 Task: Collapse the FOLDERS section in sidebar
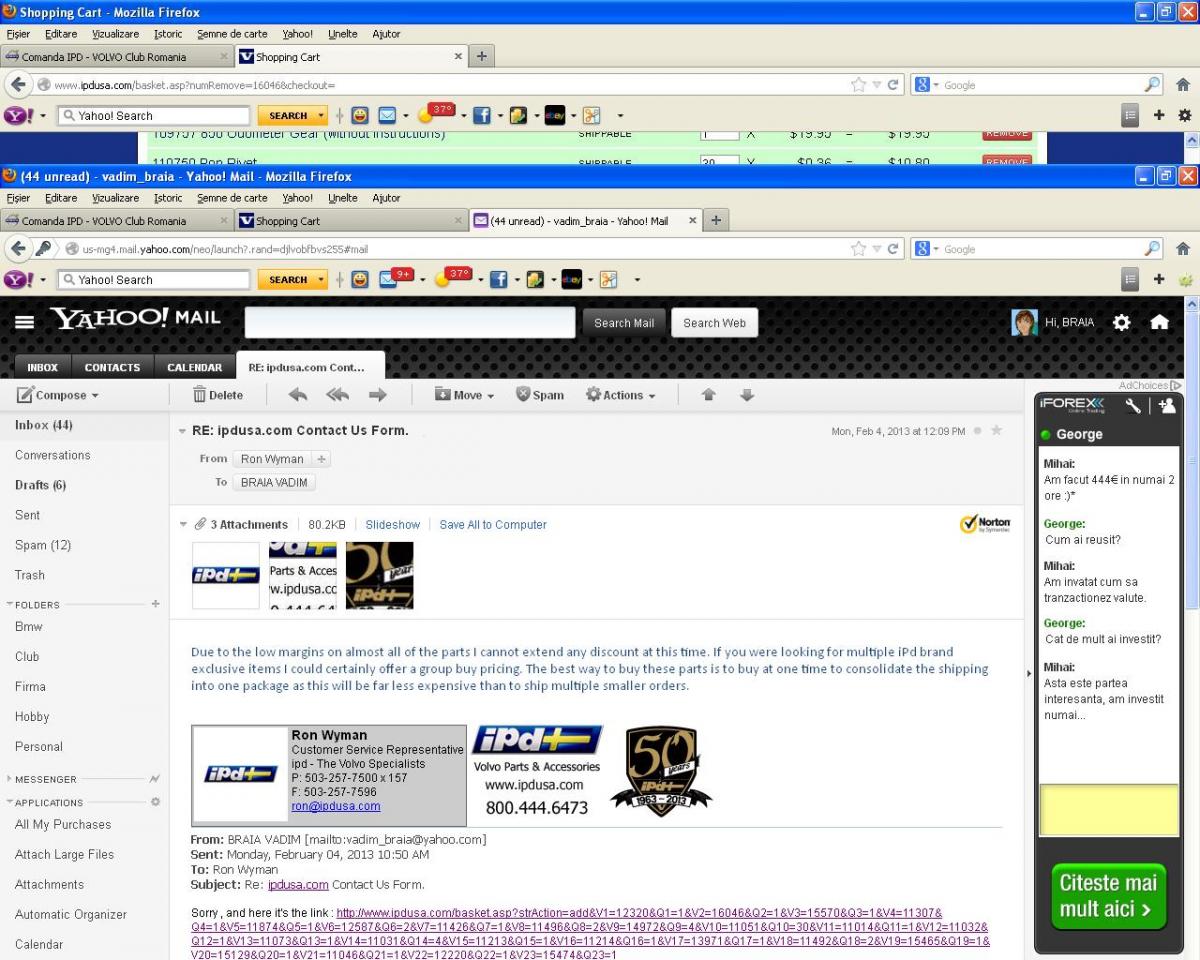10,605
